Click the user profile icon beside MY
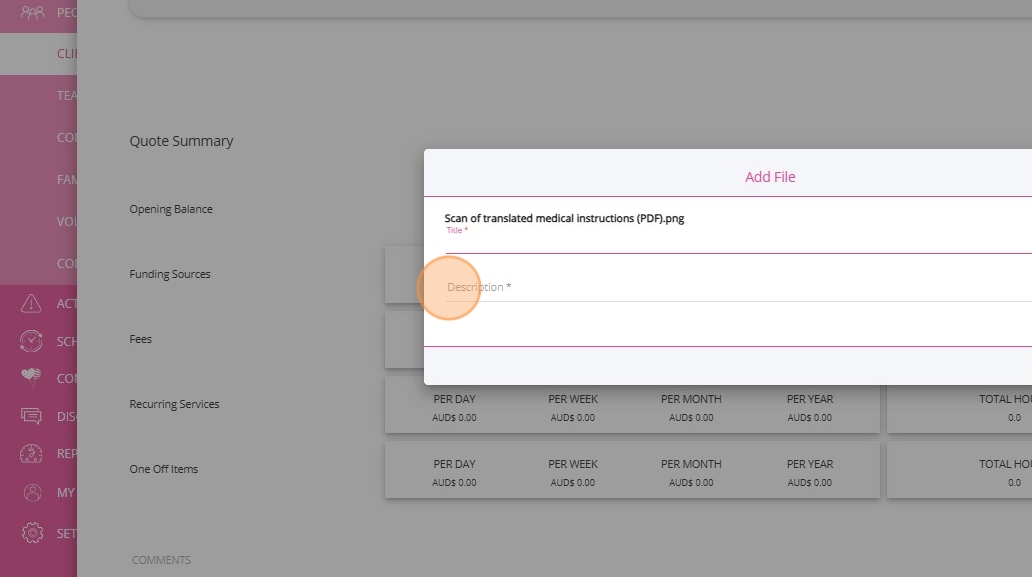 tap(32, 492)
